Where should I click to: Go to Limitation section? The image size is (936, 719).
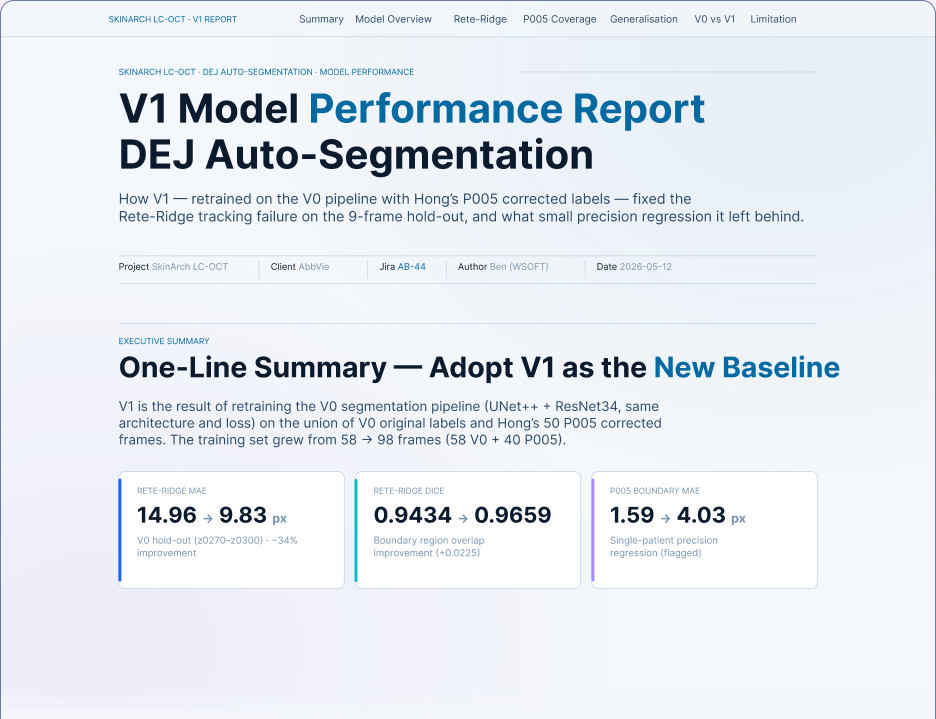click(x=773, y=19)
